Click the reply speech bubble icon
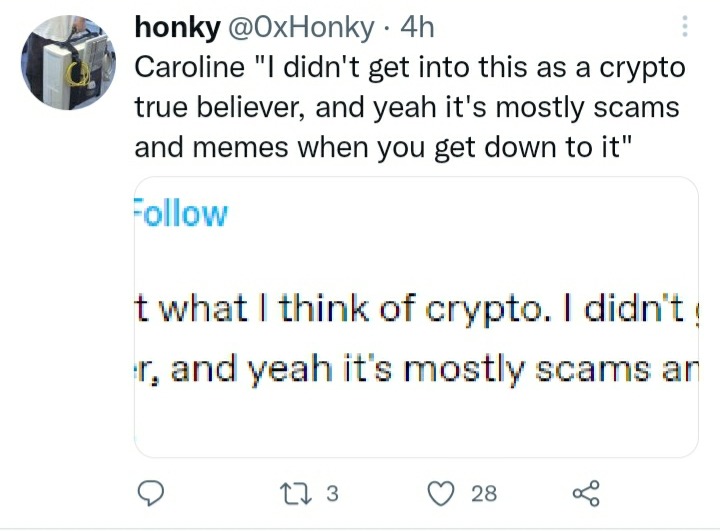Image resolution: width=720 pixels, height=531 pixels. coord(150,493)
